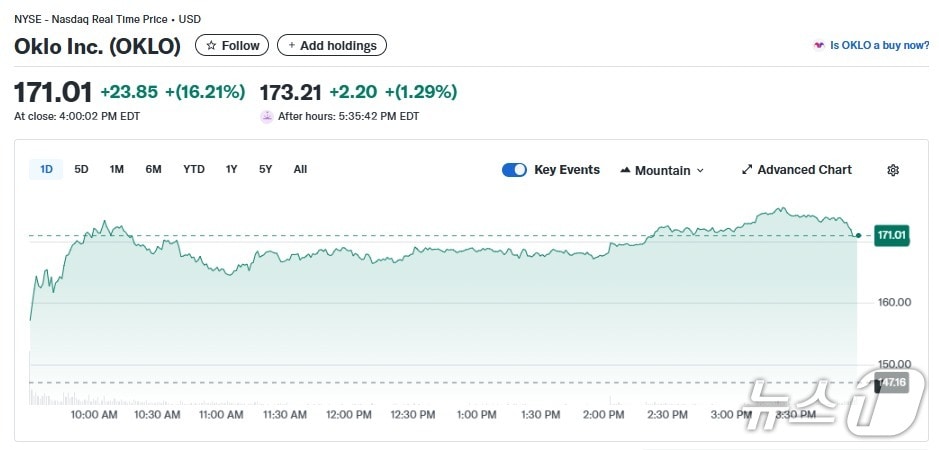
Task: Click the 171.01 current price label on chart
Action: [891, 236]
